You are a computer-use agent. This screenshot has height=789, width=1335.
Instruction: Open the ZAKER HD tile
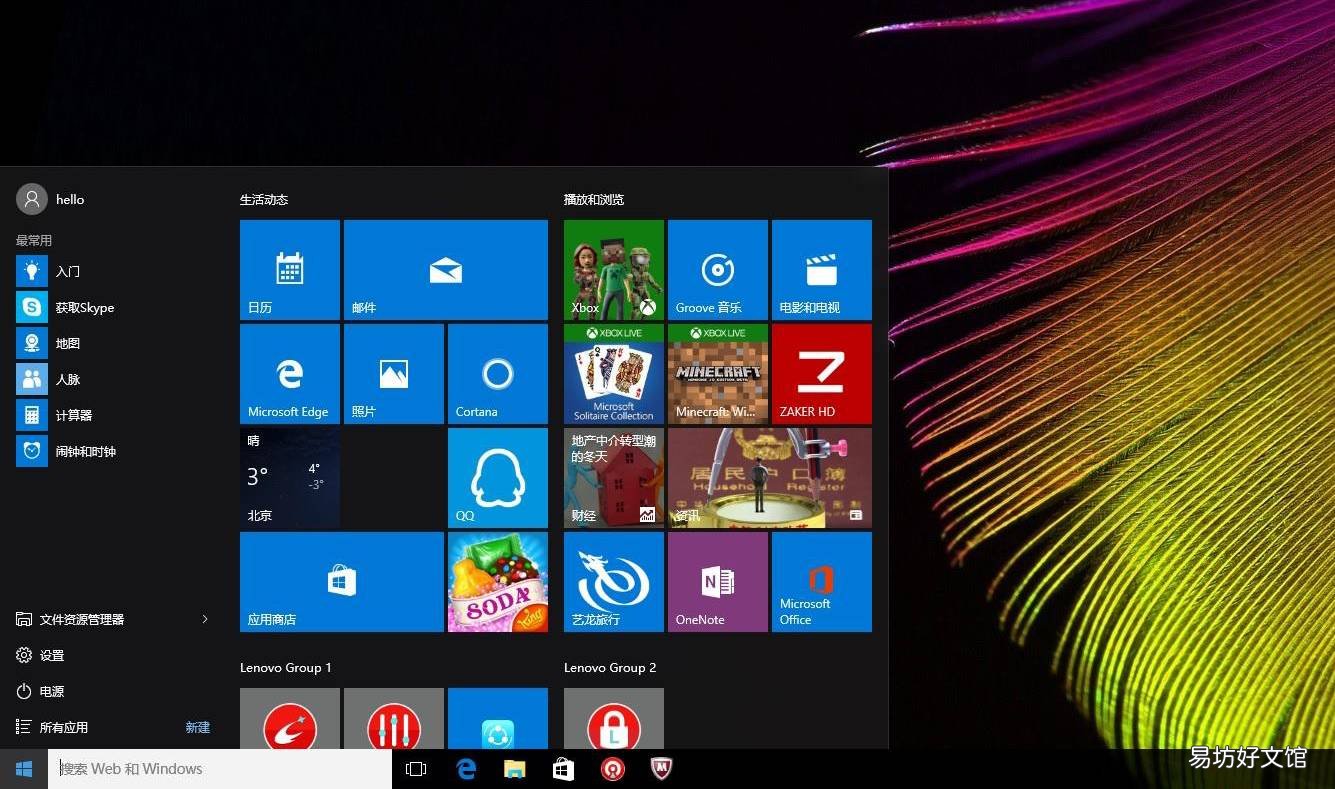pos(822,374)
